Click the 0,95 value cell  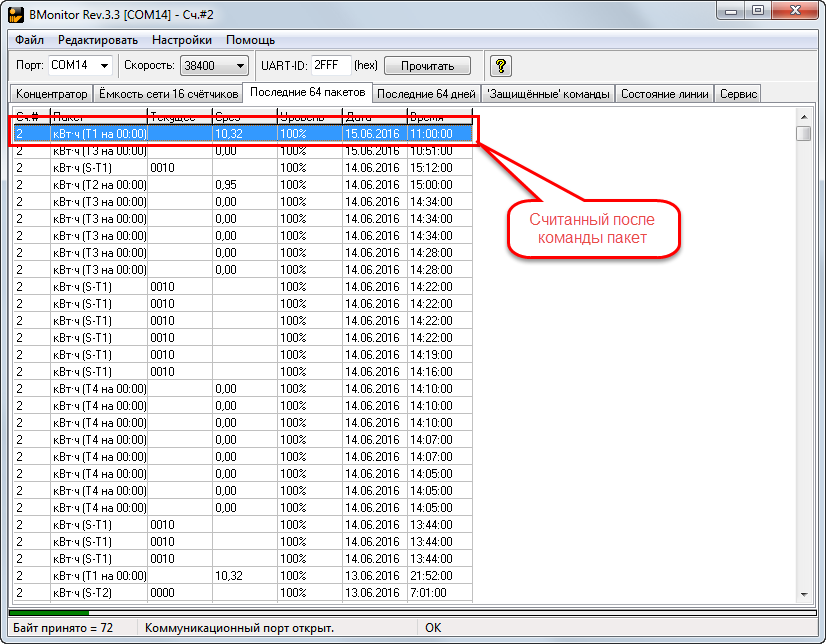click(x=244, y=185)
